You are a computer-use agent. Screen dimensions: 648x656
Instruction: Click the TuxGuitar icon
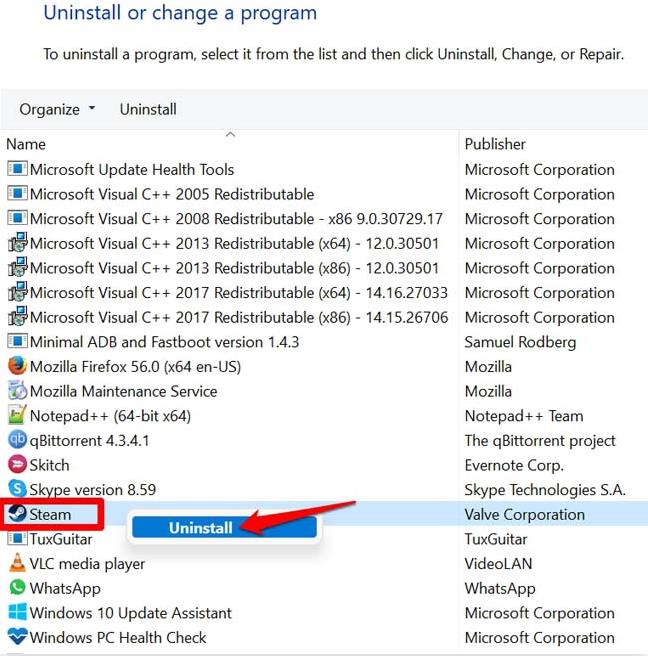(17, 538)
